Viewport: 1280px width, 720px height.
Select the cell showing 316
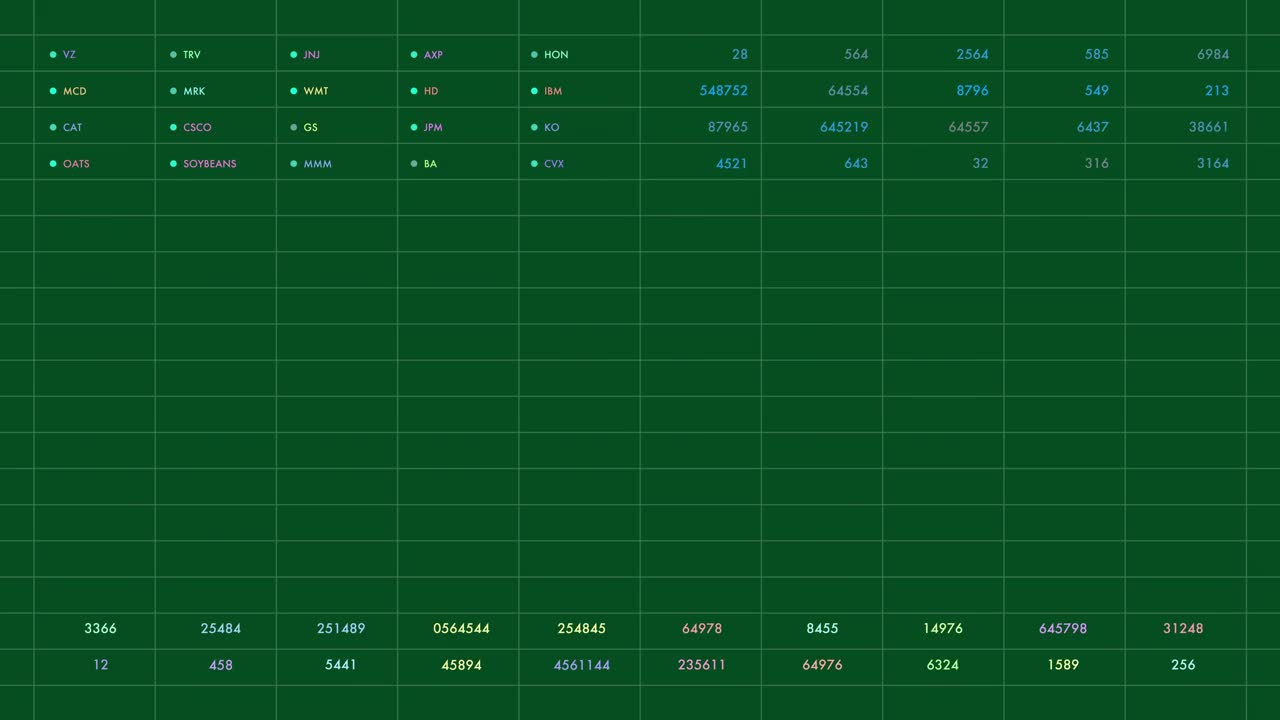tap(1064, 162)
